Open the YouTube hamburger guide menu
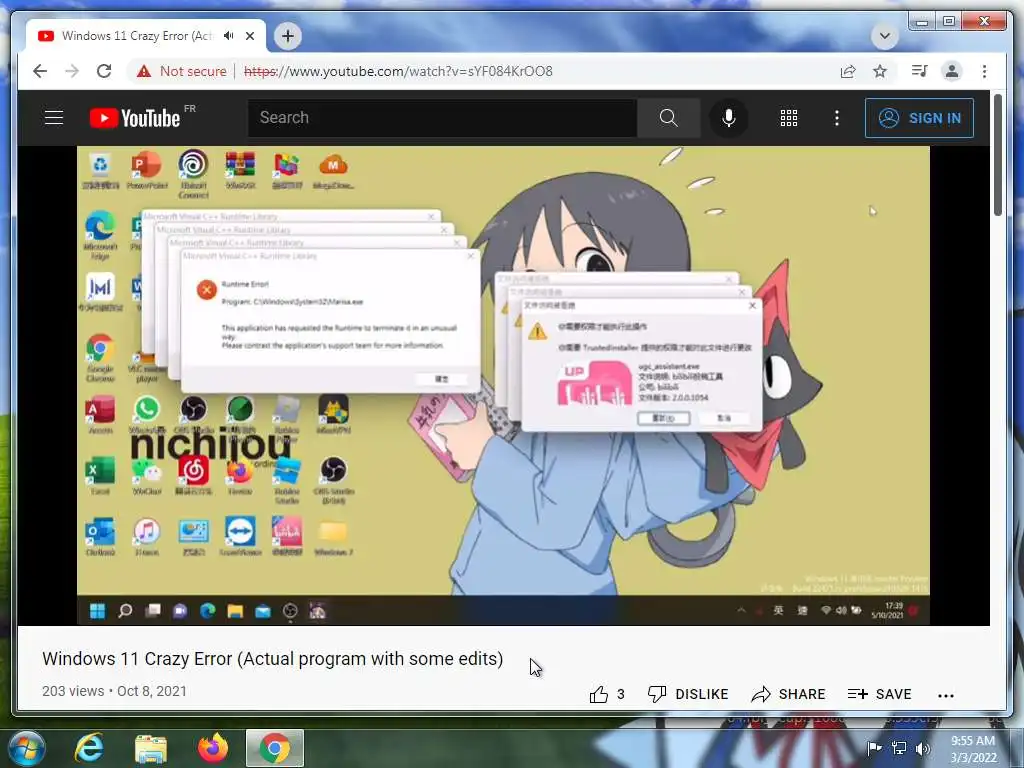This screenshot has height=768, width=1024. (54, 118)
